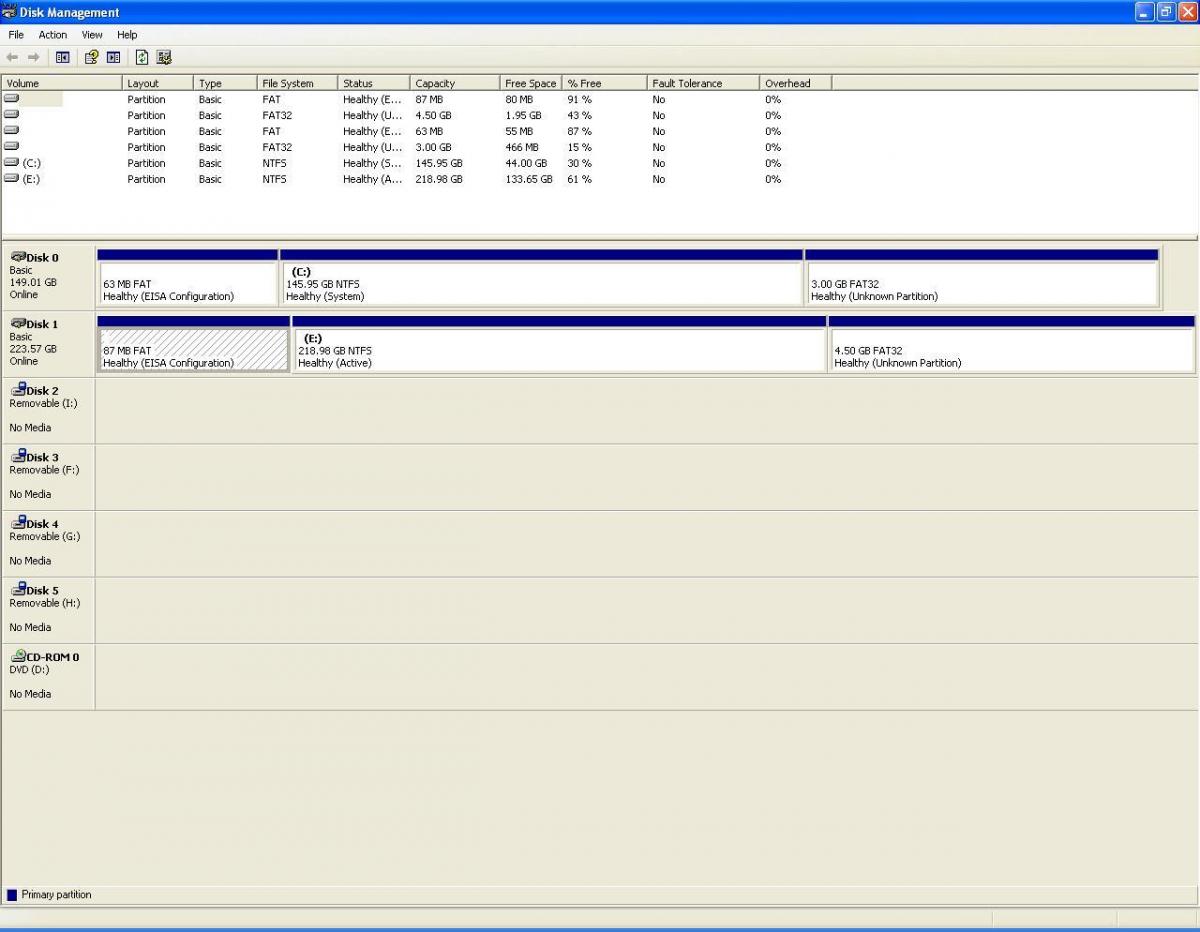Click the Disk 3 removable (F:) icon
This screenshot has height=932, width=1200.
18,457
